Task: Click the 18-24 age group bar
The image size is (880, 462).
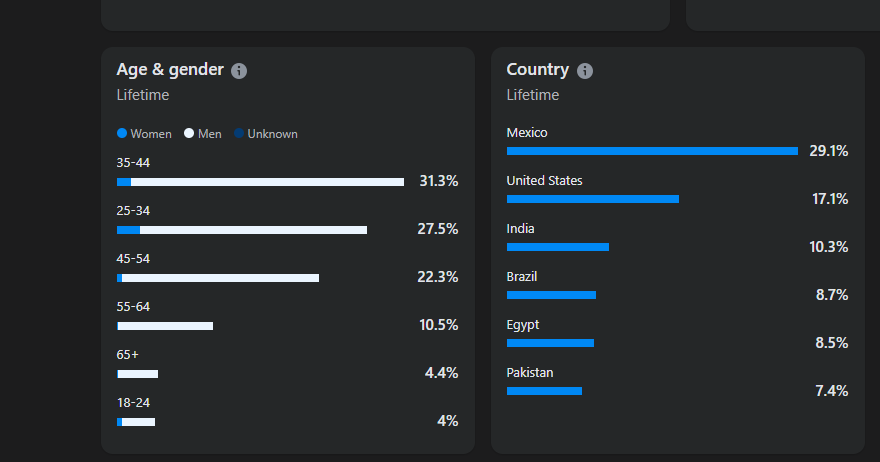Action: pos(136,422)
